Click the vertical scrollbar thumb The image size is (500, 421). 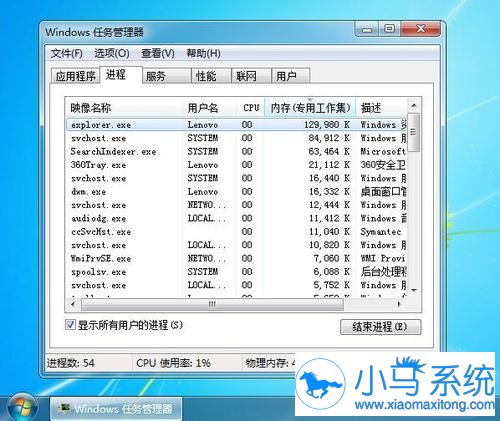pos(414,132)
